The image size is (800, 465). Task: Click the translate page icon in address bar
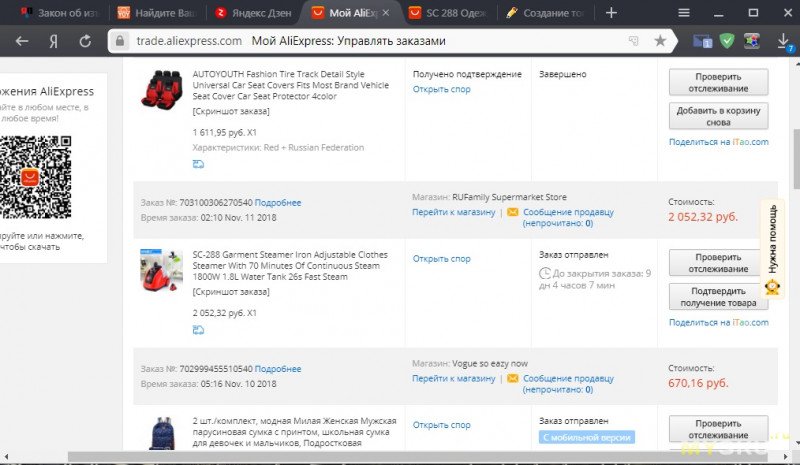point(633,41)
